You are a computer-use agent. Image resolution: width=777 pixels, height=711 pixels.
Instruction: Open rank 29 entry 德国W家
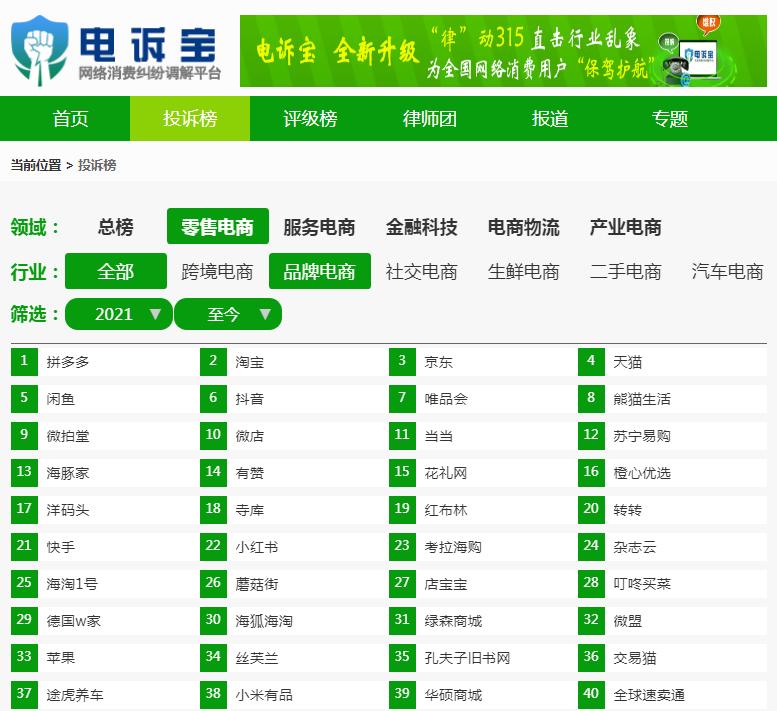(x=73, y=621)
